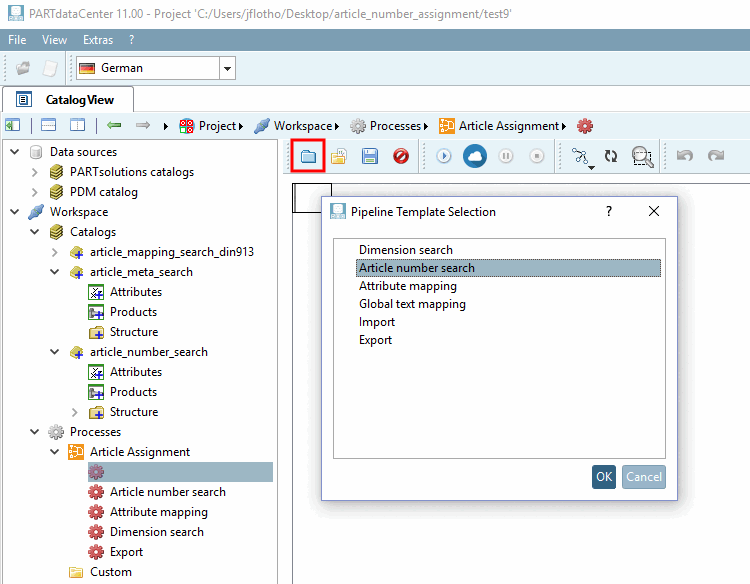Cancel the Pipeline Template Selection dialog
Viewport: 750px width, 584px height.
644,477
